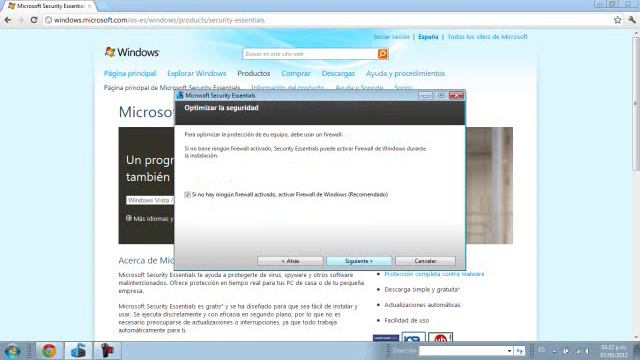
Task: Open the Security Essentials installer taskbar icon
Action: coord(78,351)
